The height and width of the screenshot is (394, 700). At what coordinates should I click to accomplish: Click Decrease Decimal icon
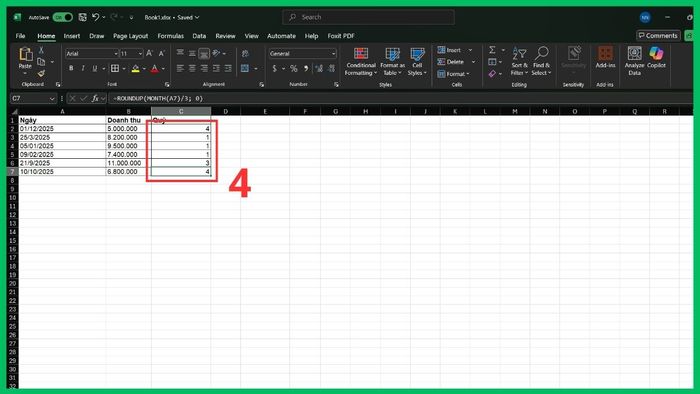pos(331,68)
